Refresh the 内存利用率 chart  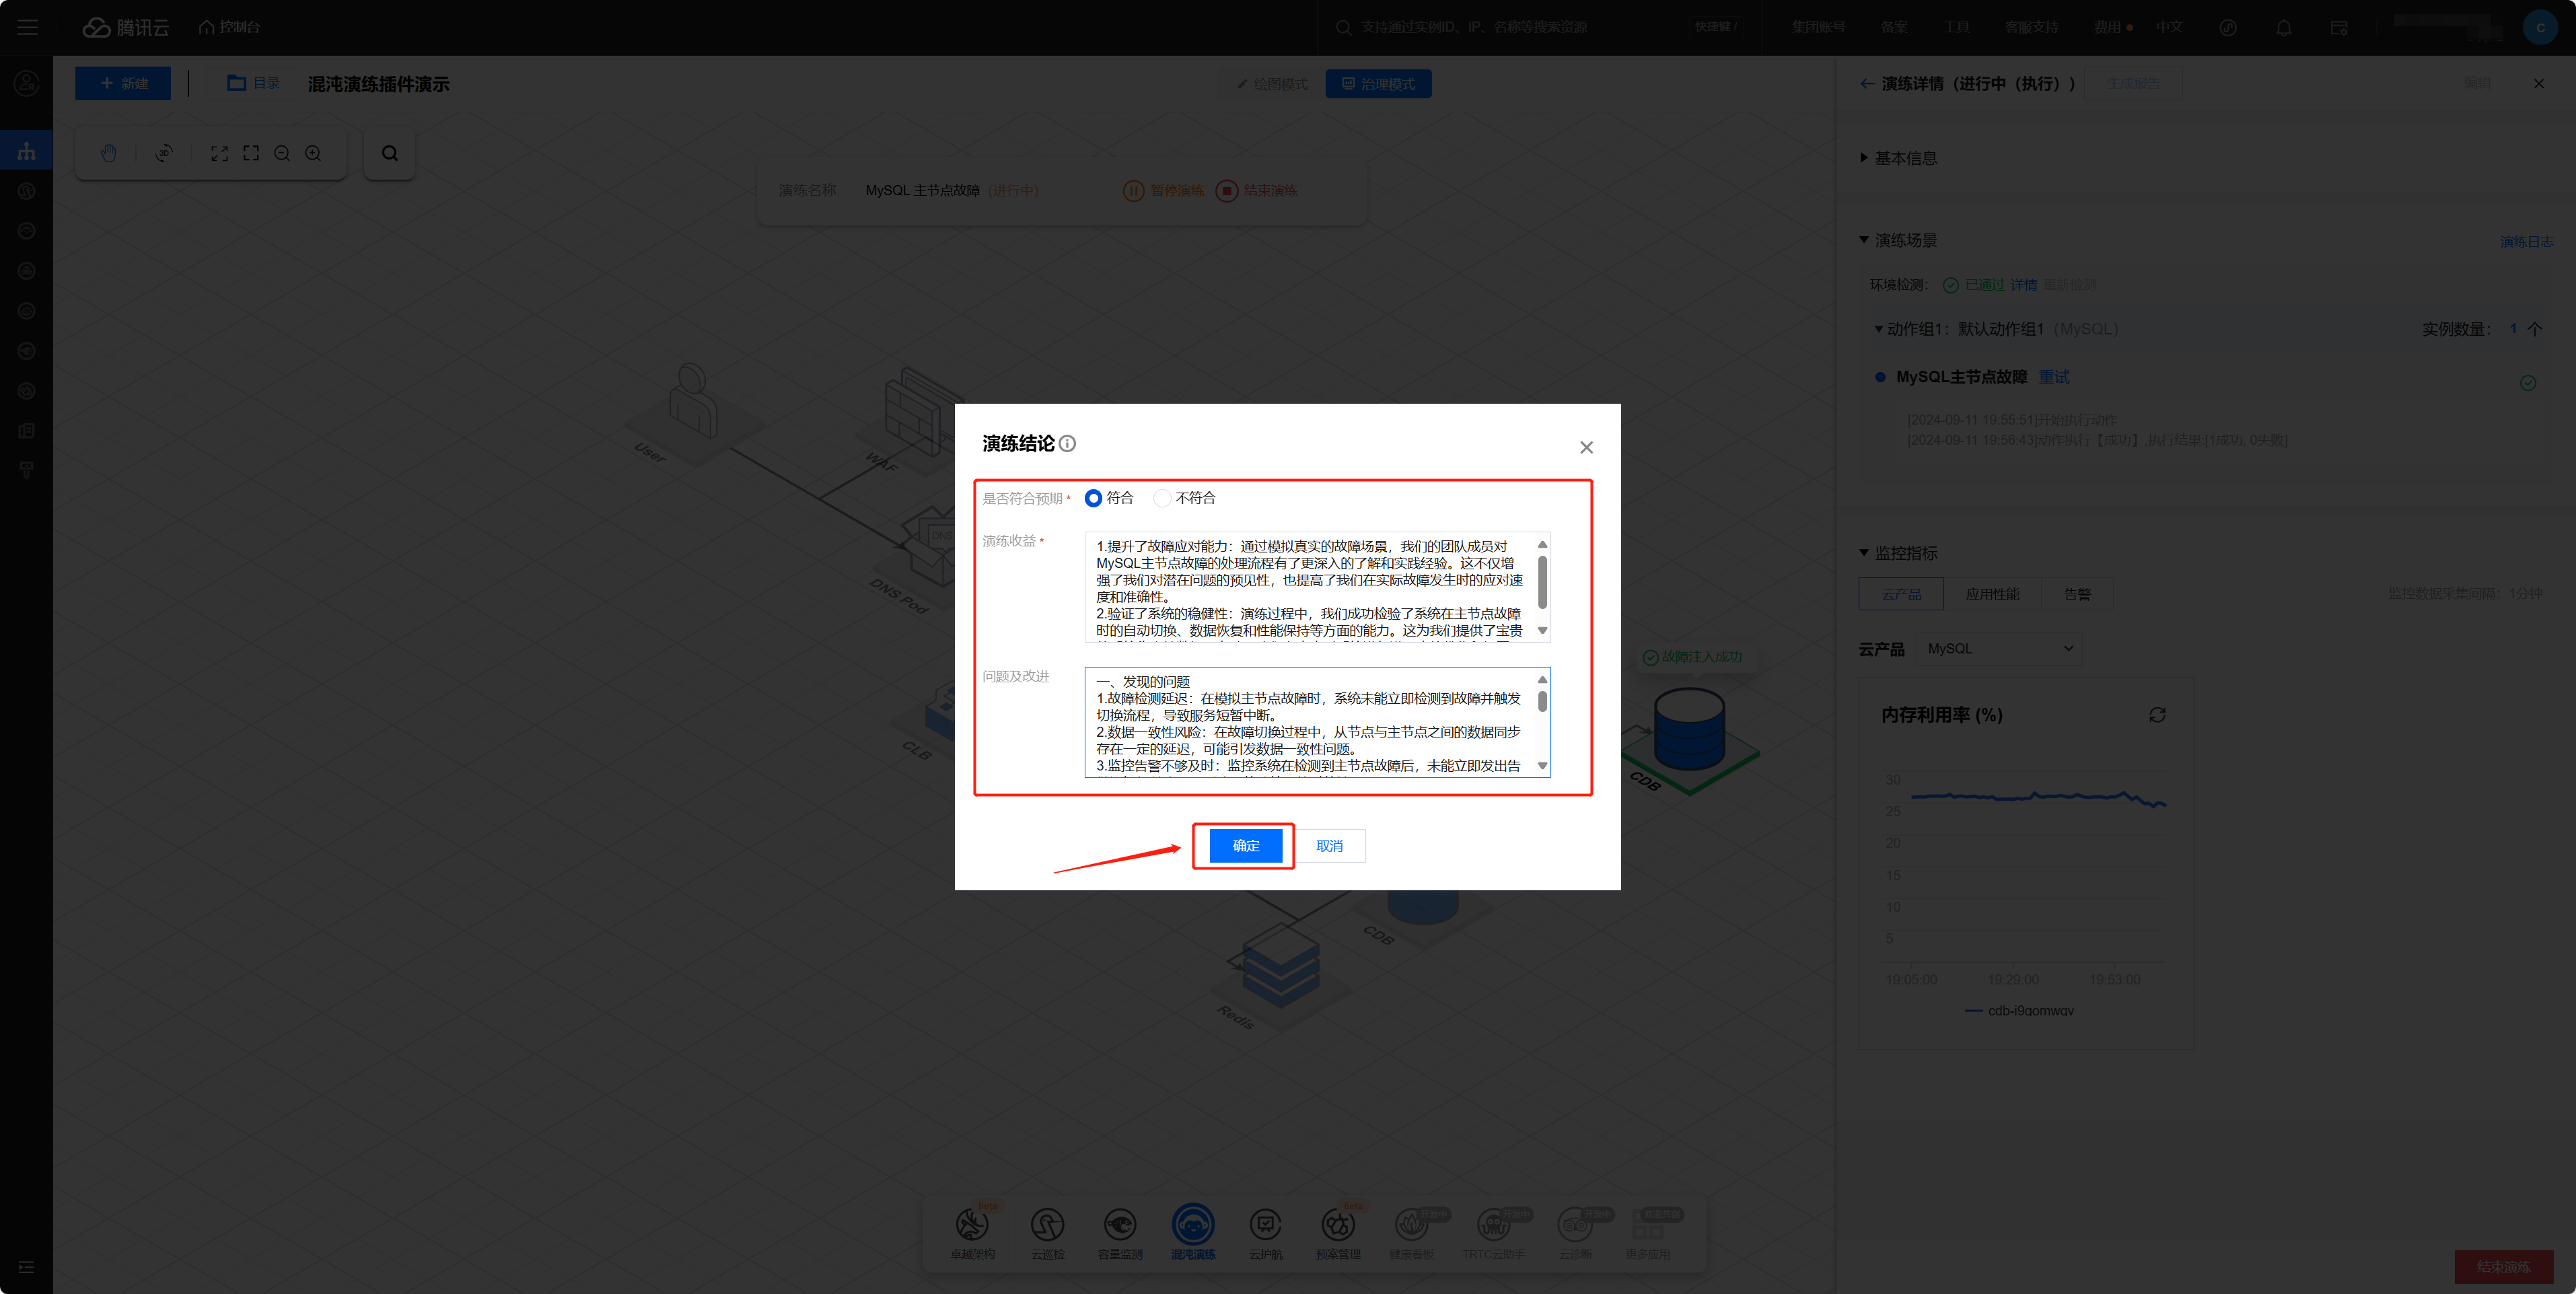(x=2157, y=715)
